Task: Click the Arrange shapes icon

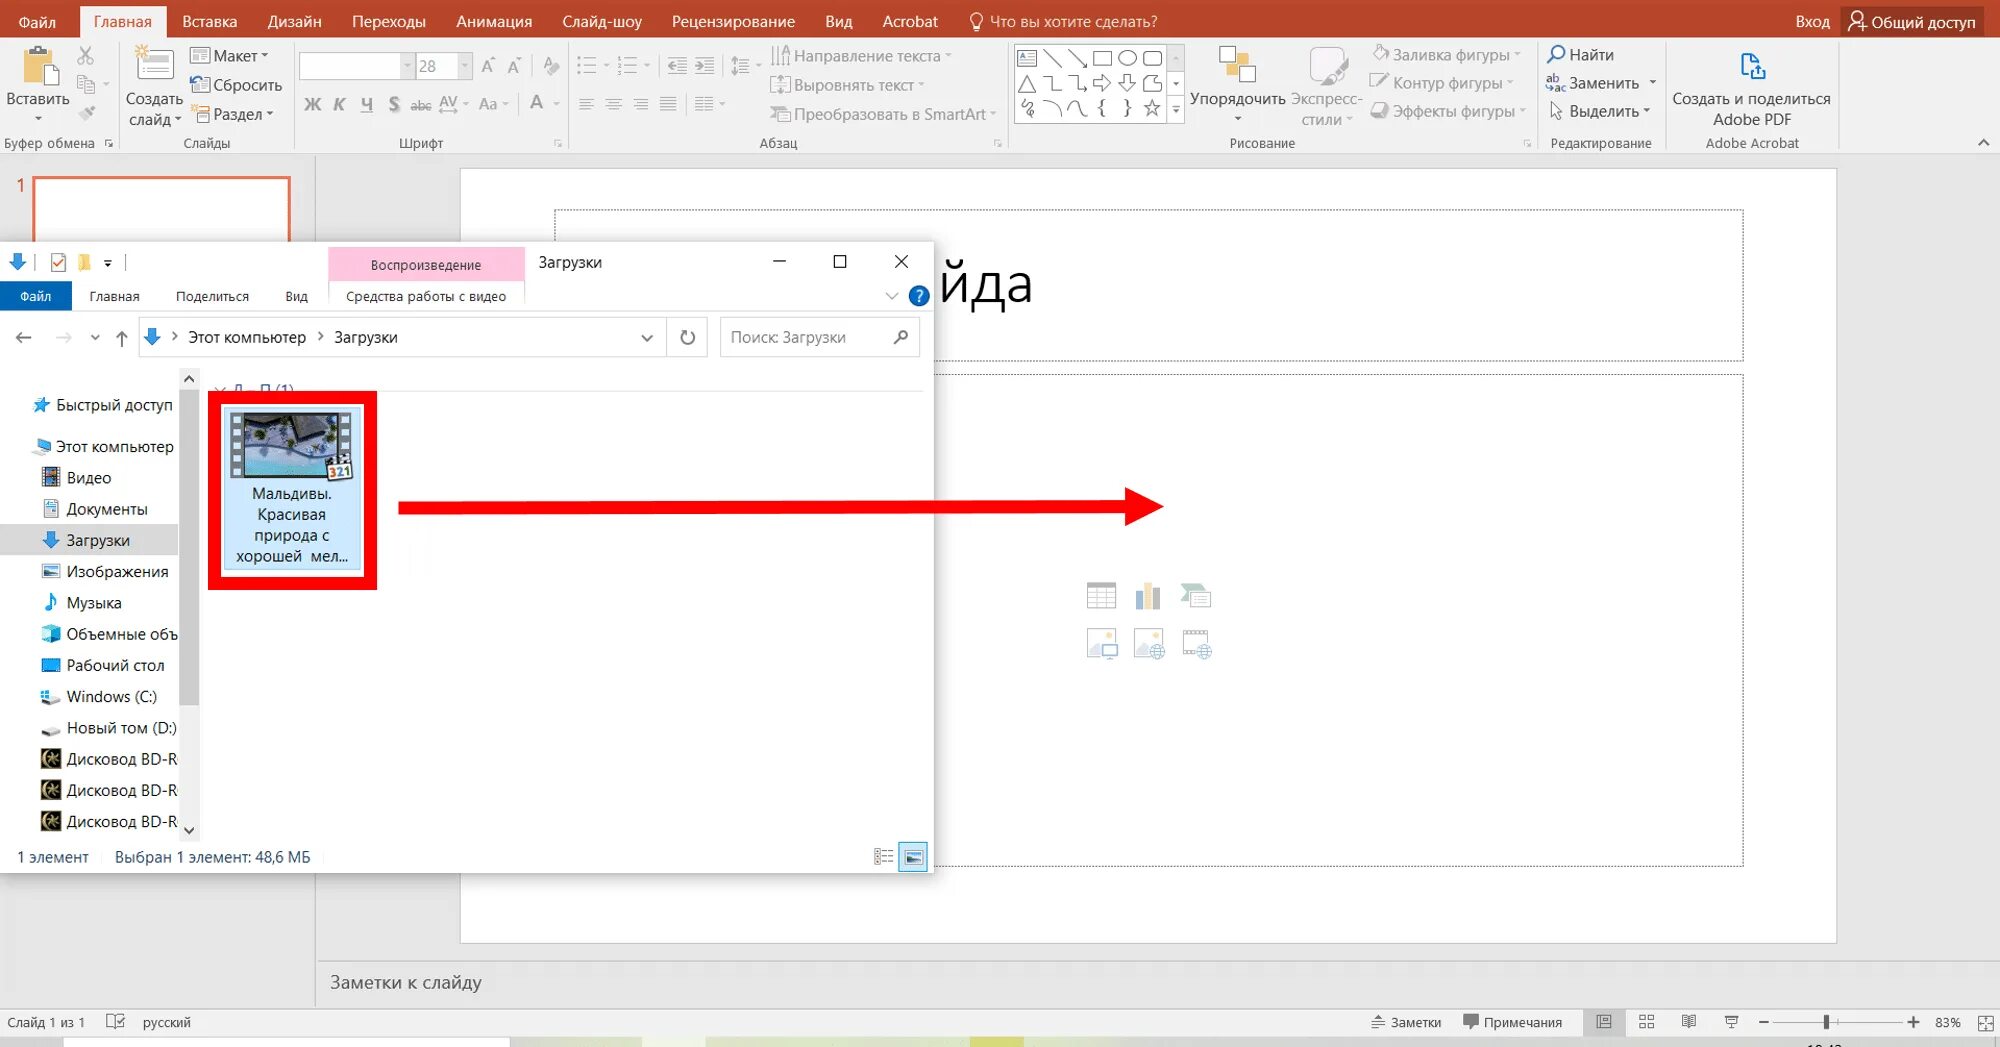Action: [x=1237, y=64]
